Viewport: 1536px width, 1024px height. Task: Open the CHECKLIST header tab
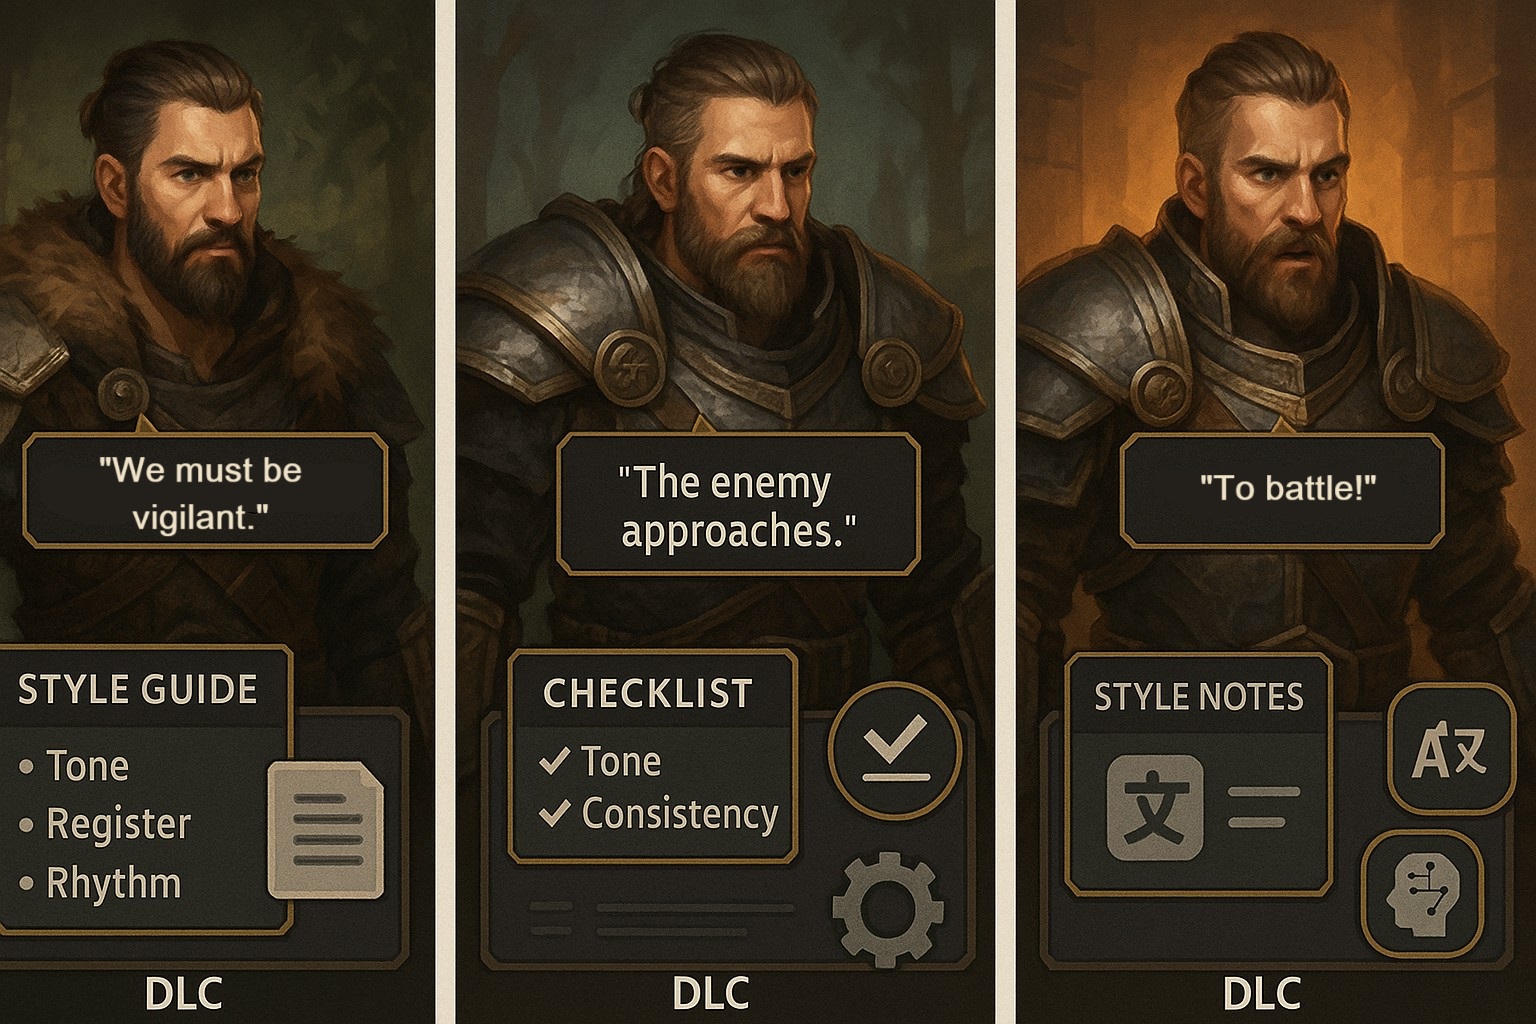coord(648,693)
